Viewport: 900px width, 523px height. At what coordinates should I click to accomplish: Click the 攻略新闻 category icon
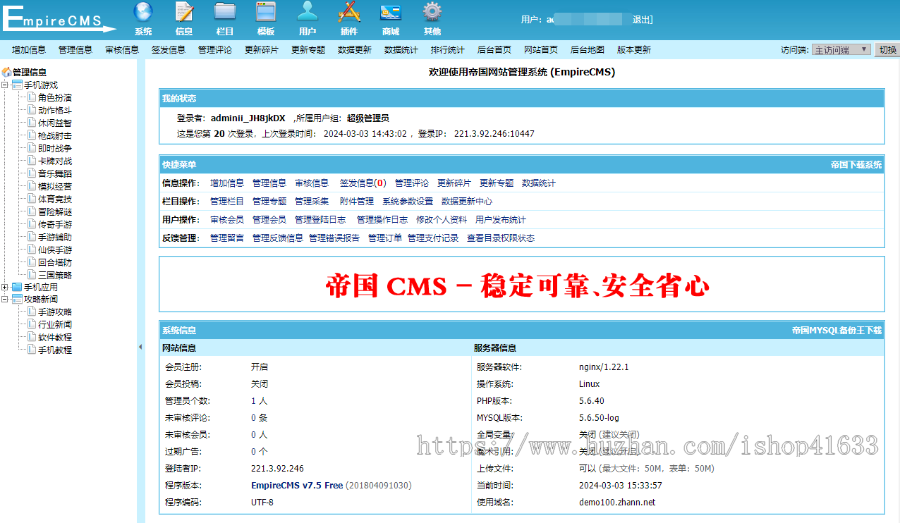[17, 299]
